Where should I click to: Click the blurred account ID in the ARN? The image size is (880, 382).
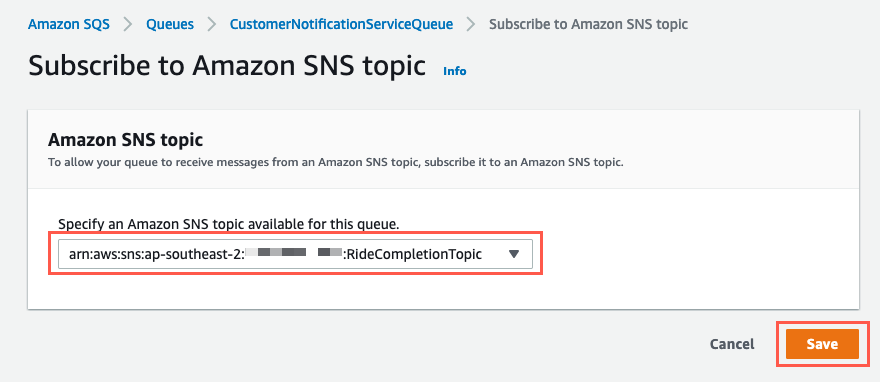click(294, 254)
